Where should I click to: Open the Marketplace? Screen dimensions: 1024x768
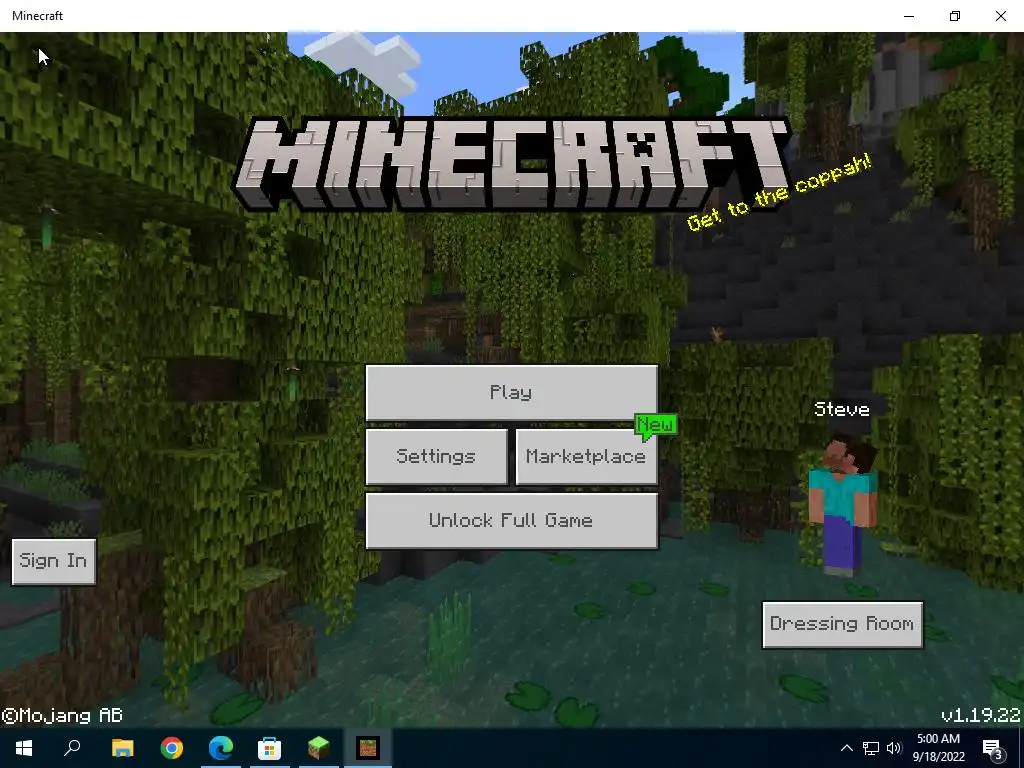[x=586, y=456]
